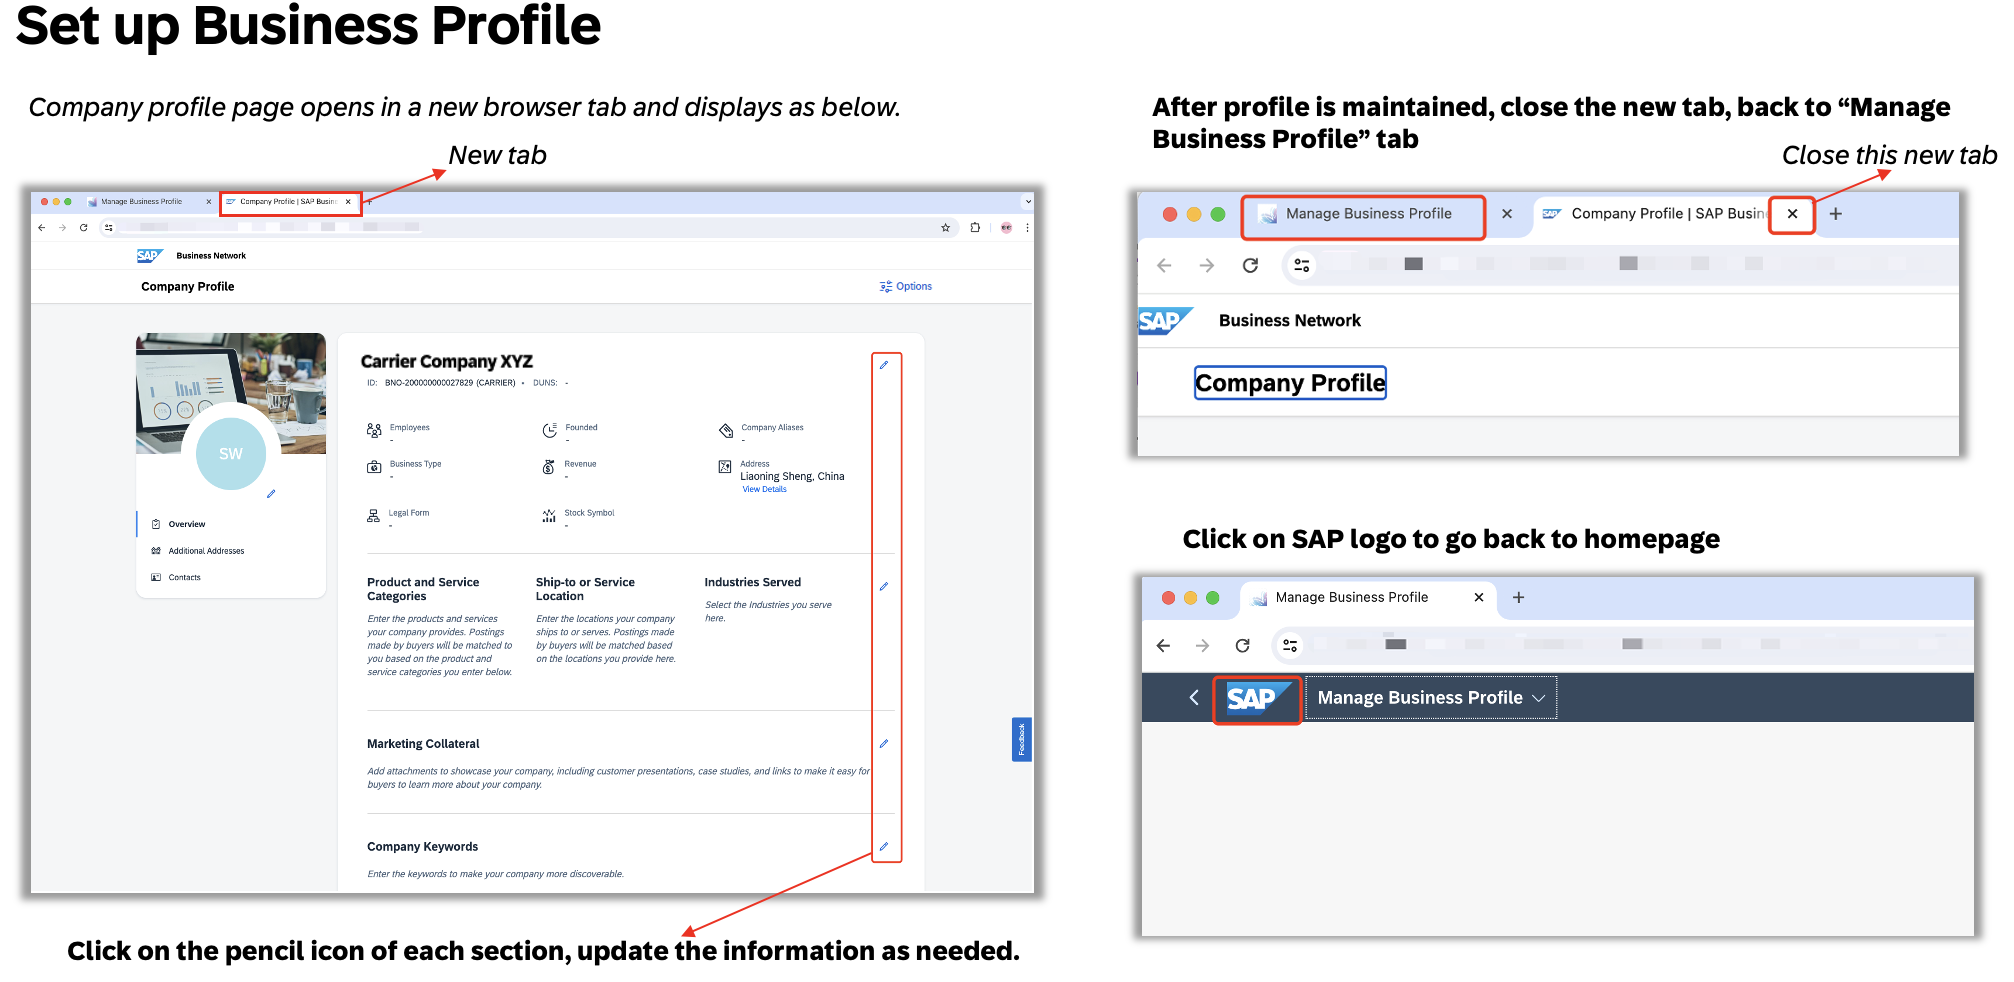The height and width of the screenshot is (982, 2014).
Task: Open site info icon in bottom-right screenshot address bar
Action: [1290, 646]
